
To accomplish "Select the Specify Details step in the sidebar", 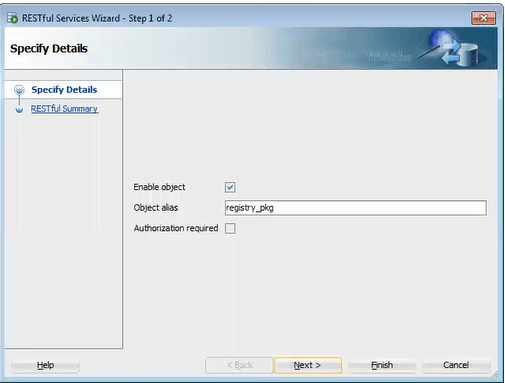I will click(x=64, y=90).
